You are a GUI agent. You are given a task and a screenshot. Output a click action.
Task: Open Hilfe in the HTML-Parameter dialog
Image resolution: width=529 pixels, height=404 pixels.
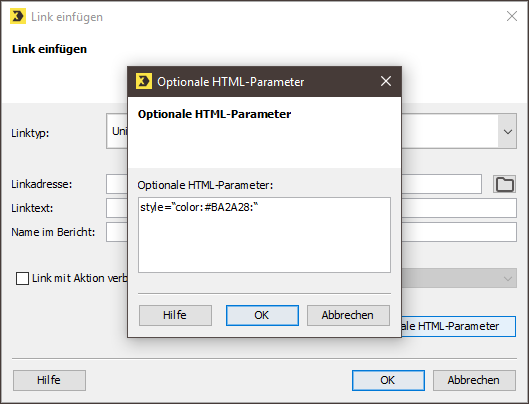[175, 315]
